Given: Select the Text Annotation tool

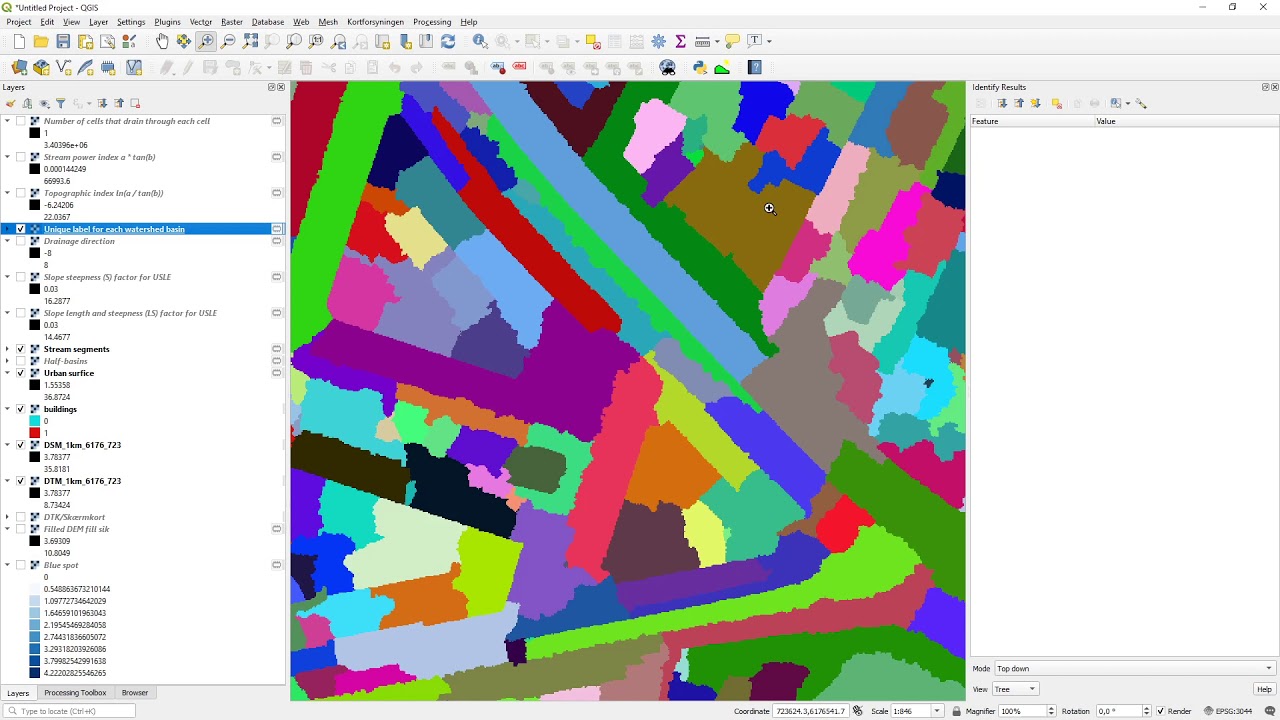Looking at the screenshot, I should [x=754, y=41].
